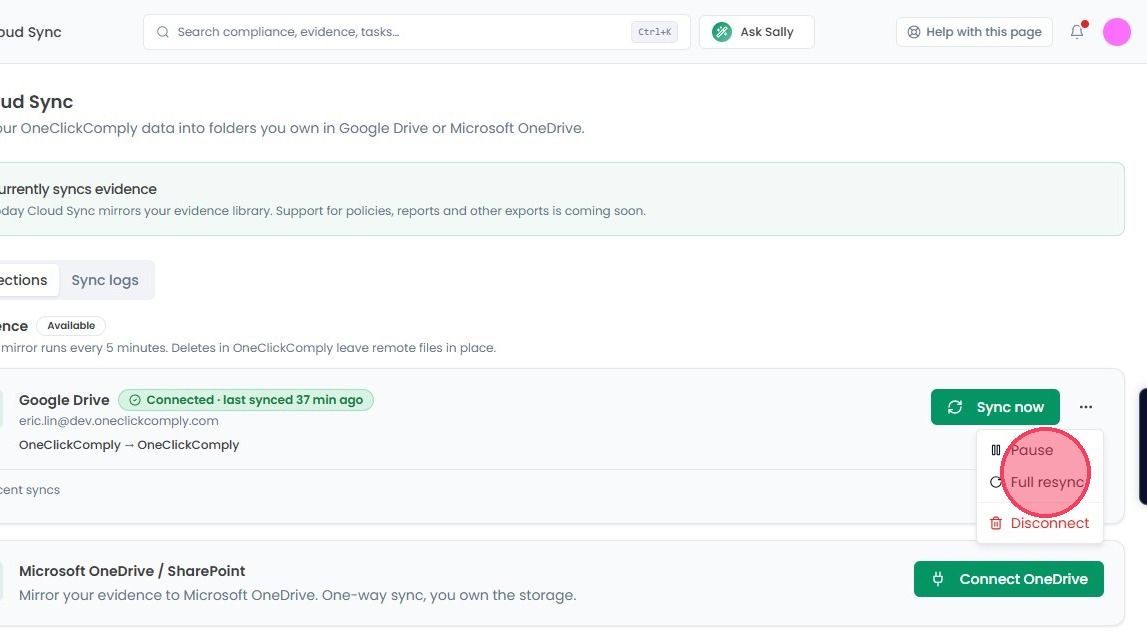This screenshot has width=1147, height=640.
Task: Open the Ask Sally assistant
Action: (756, 32)
